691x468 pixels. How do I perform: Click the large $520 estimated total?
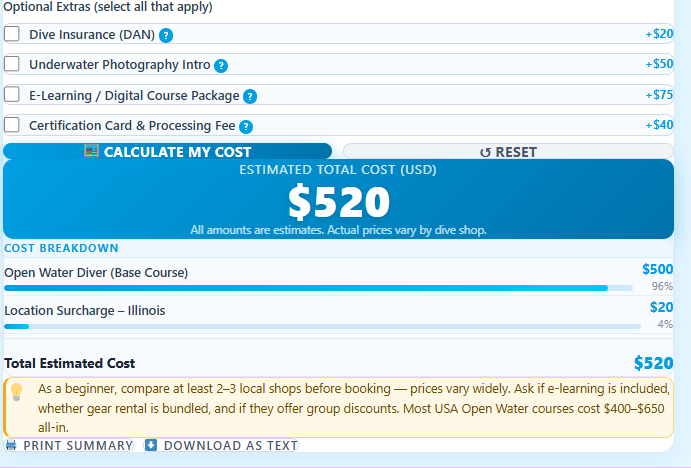coord(338,202)
